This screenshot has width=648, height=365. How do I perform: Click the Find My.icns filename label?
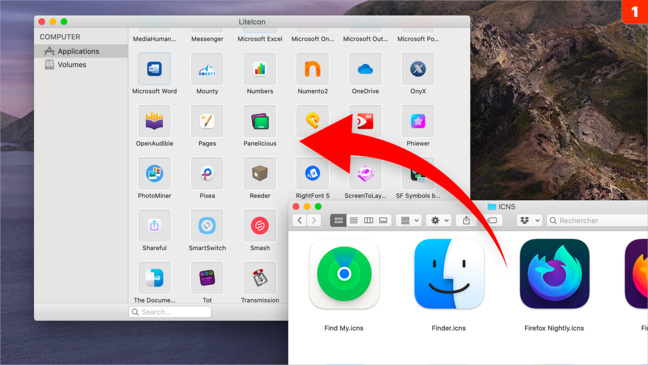point(344,328)
